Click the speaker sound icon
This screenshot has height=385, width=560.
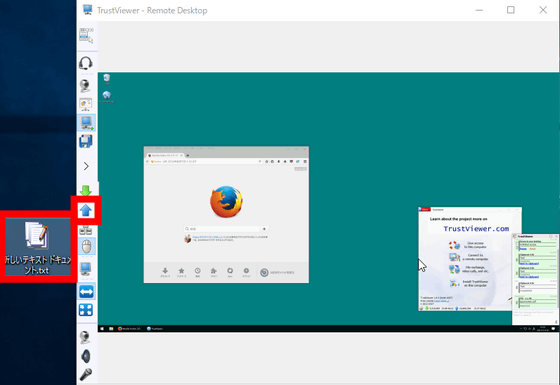pyautogui.click(x=86, y=356)
